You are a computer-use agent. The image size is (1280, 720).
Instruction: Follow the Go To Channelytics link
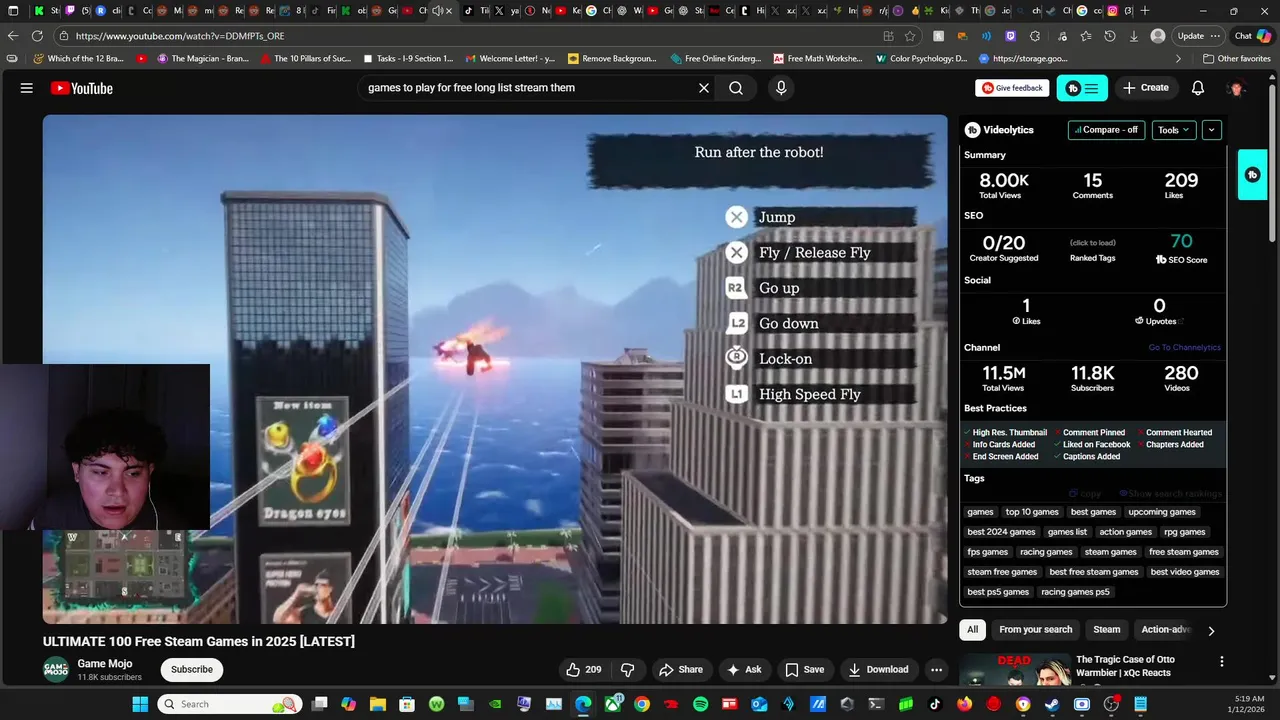(1184, 348)
